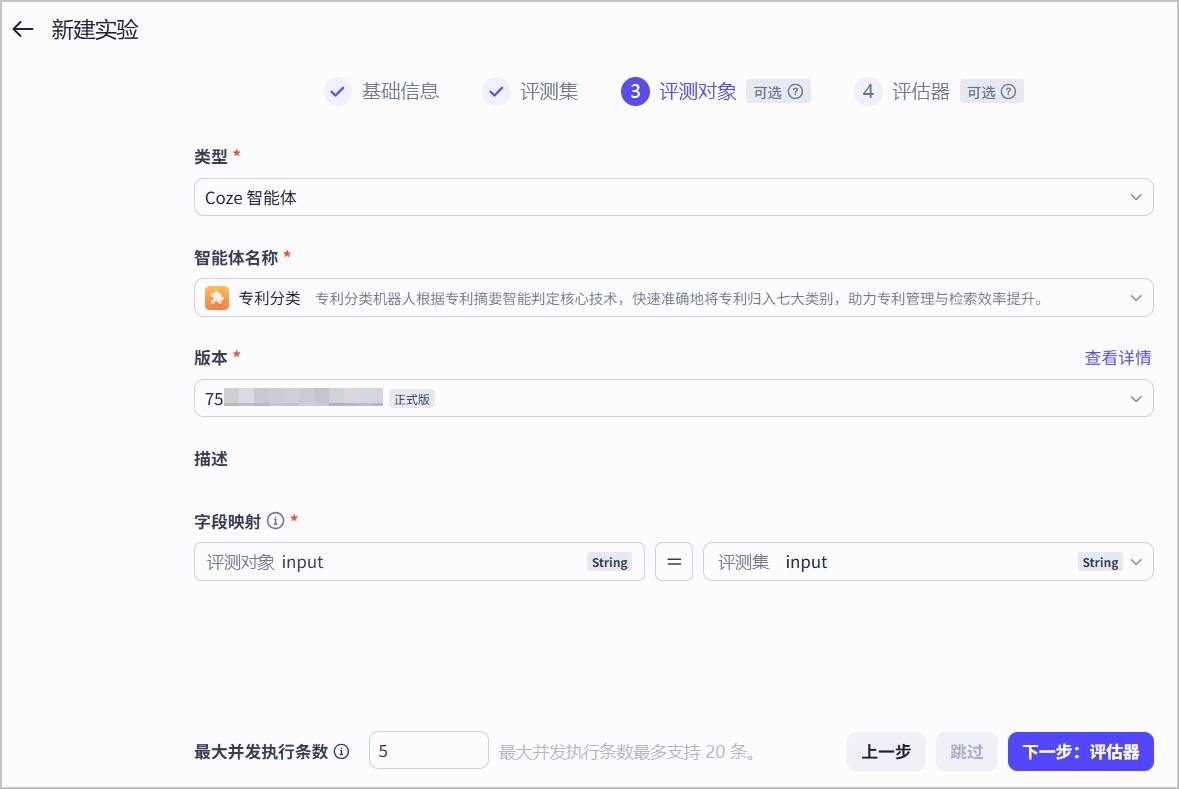The image size is (1179, 789).
Task: Click the info icon next to 最大并发执行条数
Action: click(341, 751)
